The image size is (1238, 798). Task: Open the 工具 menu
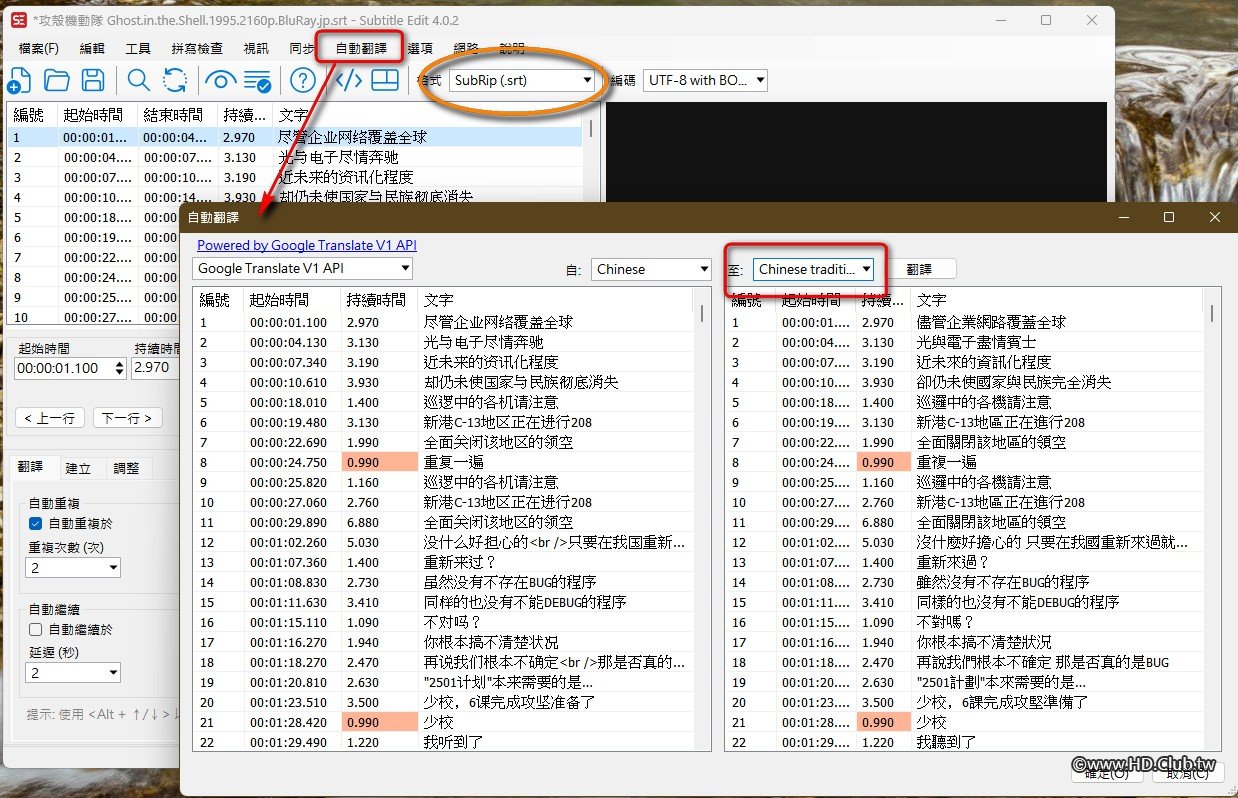[138, 48]
